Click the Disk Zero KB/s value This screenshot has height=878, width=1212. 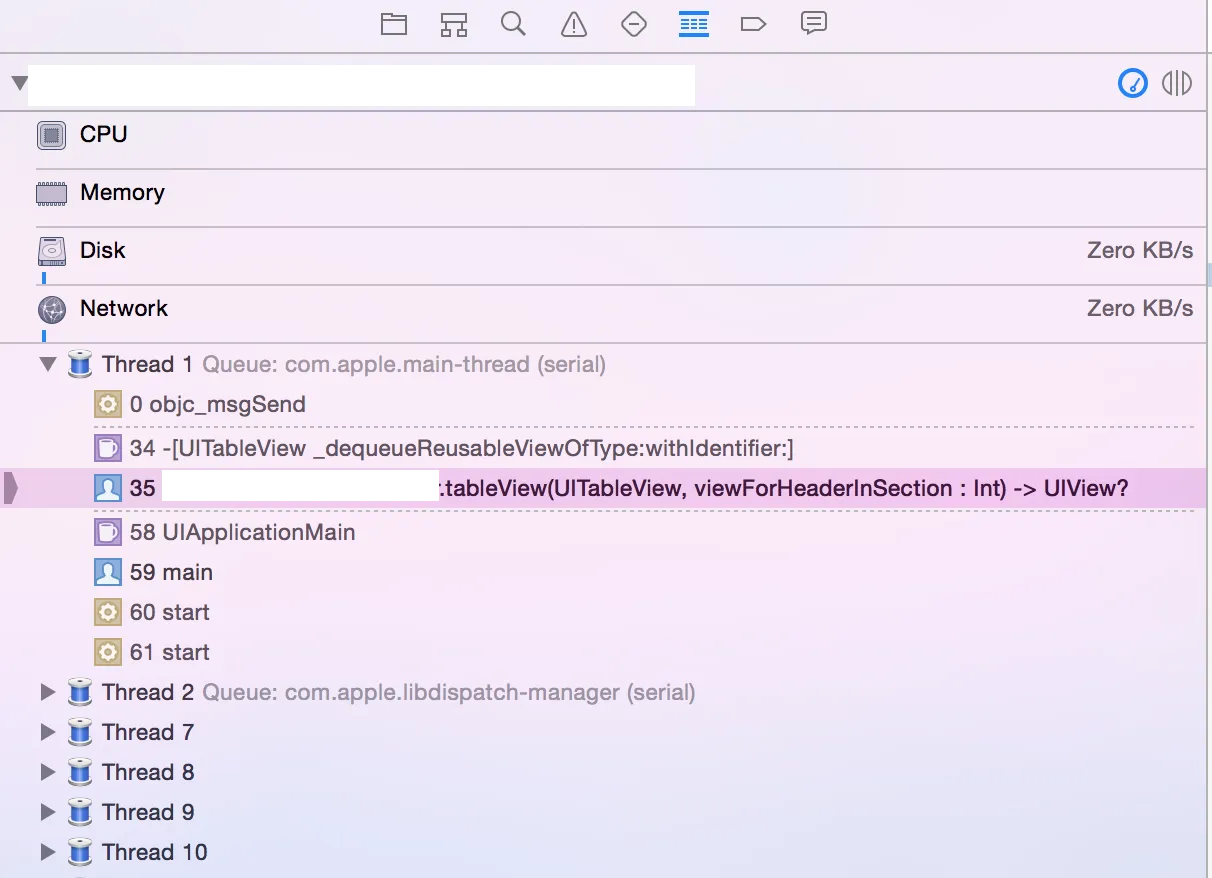tap(1140, 251)
